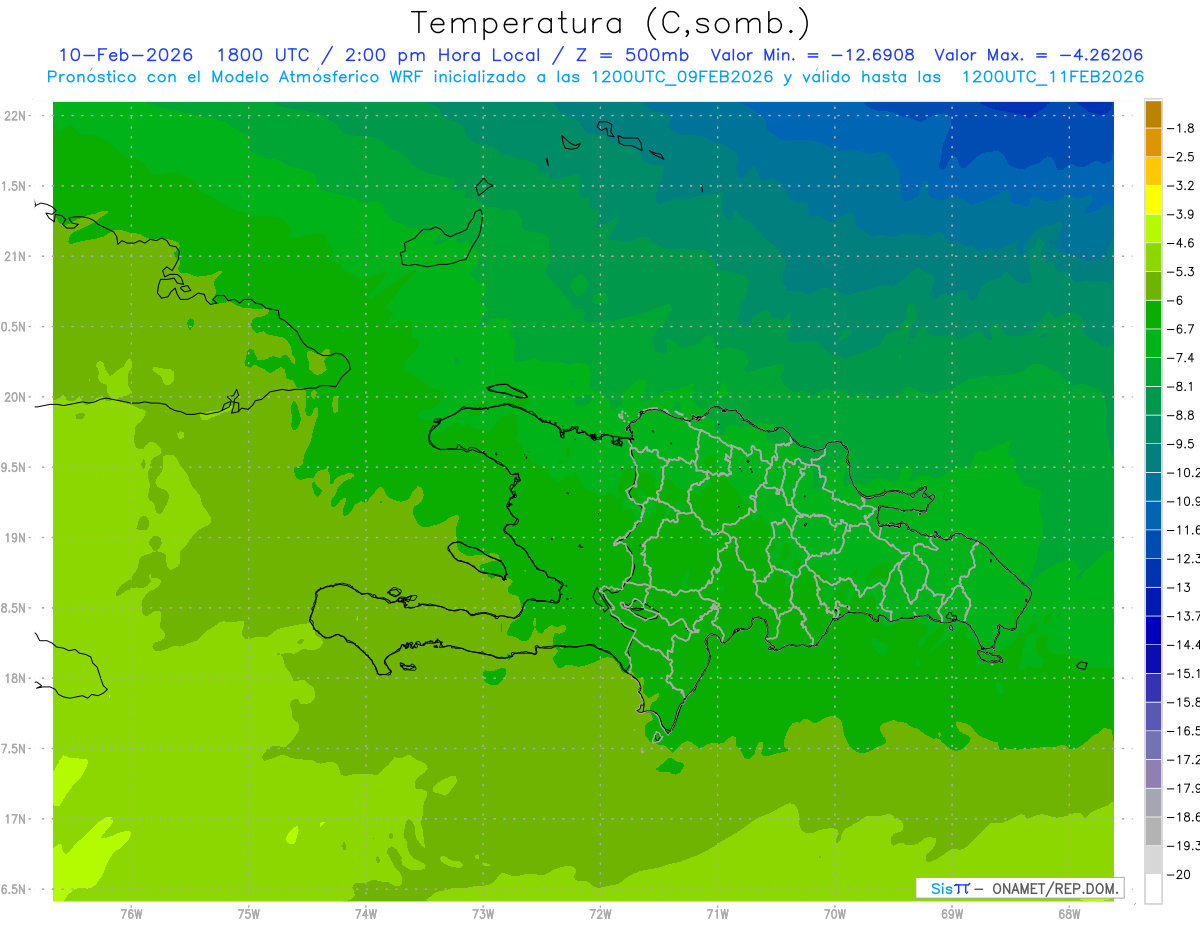The width and height of the screenshot is (1200, 927).
Task: Click the yellow swatch between -3.2 and -3.9
Action: [1153, 200]
